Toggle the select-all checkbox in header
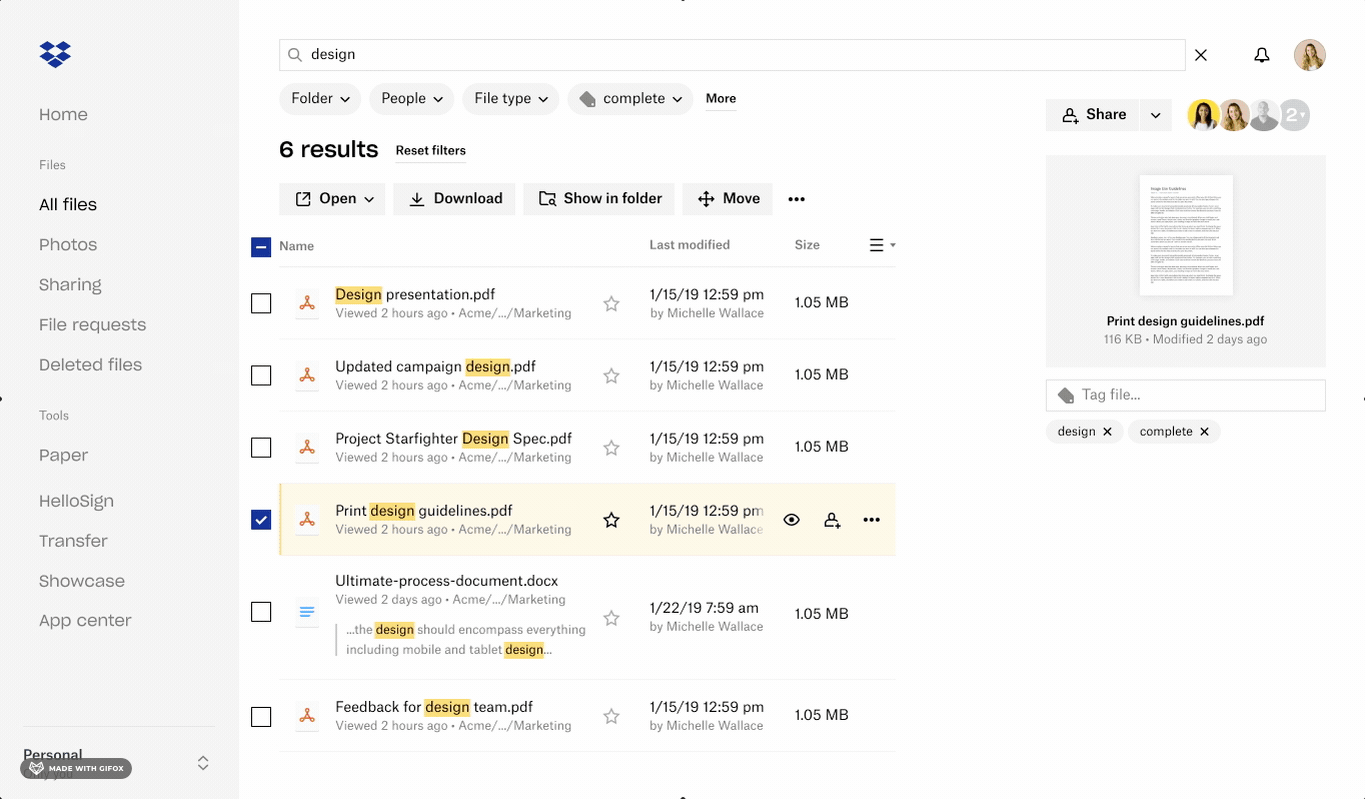This screenshot has height=799, width=1365. coord(261,247)
